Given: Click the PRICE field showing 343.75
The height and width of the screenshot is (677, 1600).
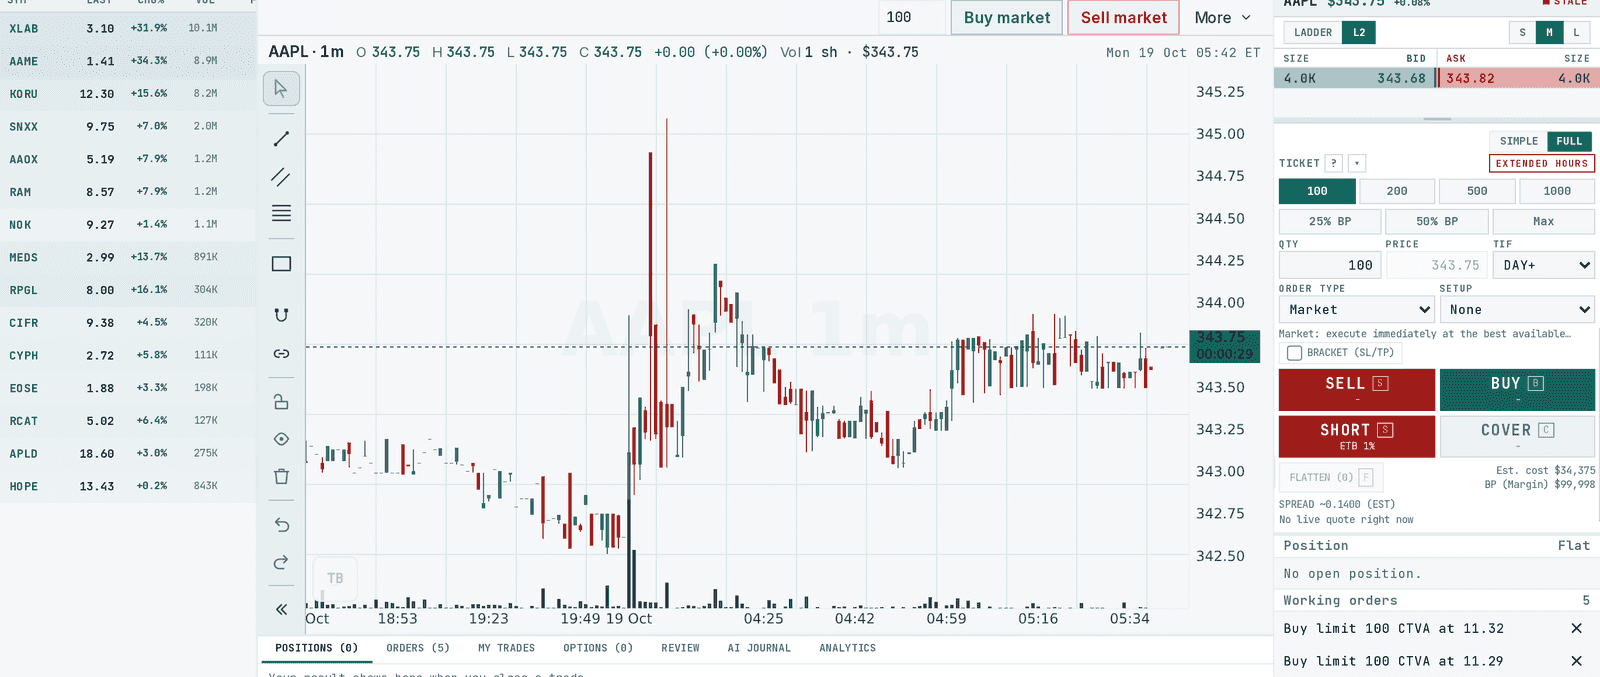Looking at the screenshot, I should (x=1437, y=265).
